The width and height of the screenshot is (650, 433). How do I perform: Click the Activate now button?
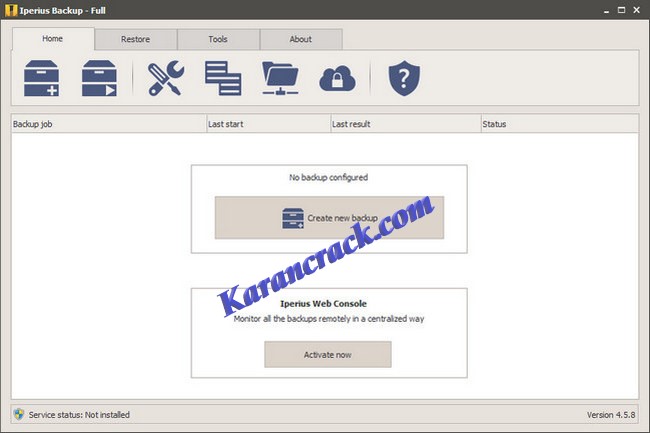tap(327, 355)
